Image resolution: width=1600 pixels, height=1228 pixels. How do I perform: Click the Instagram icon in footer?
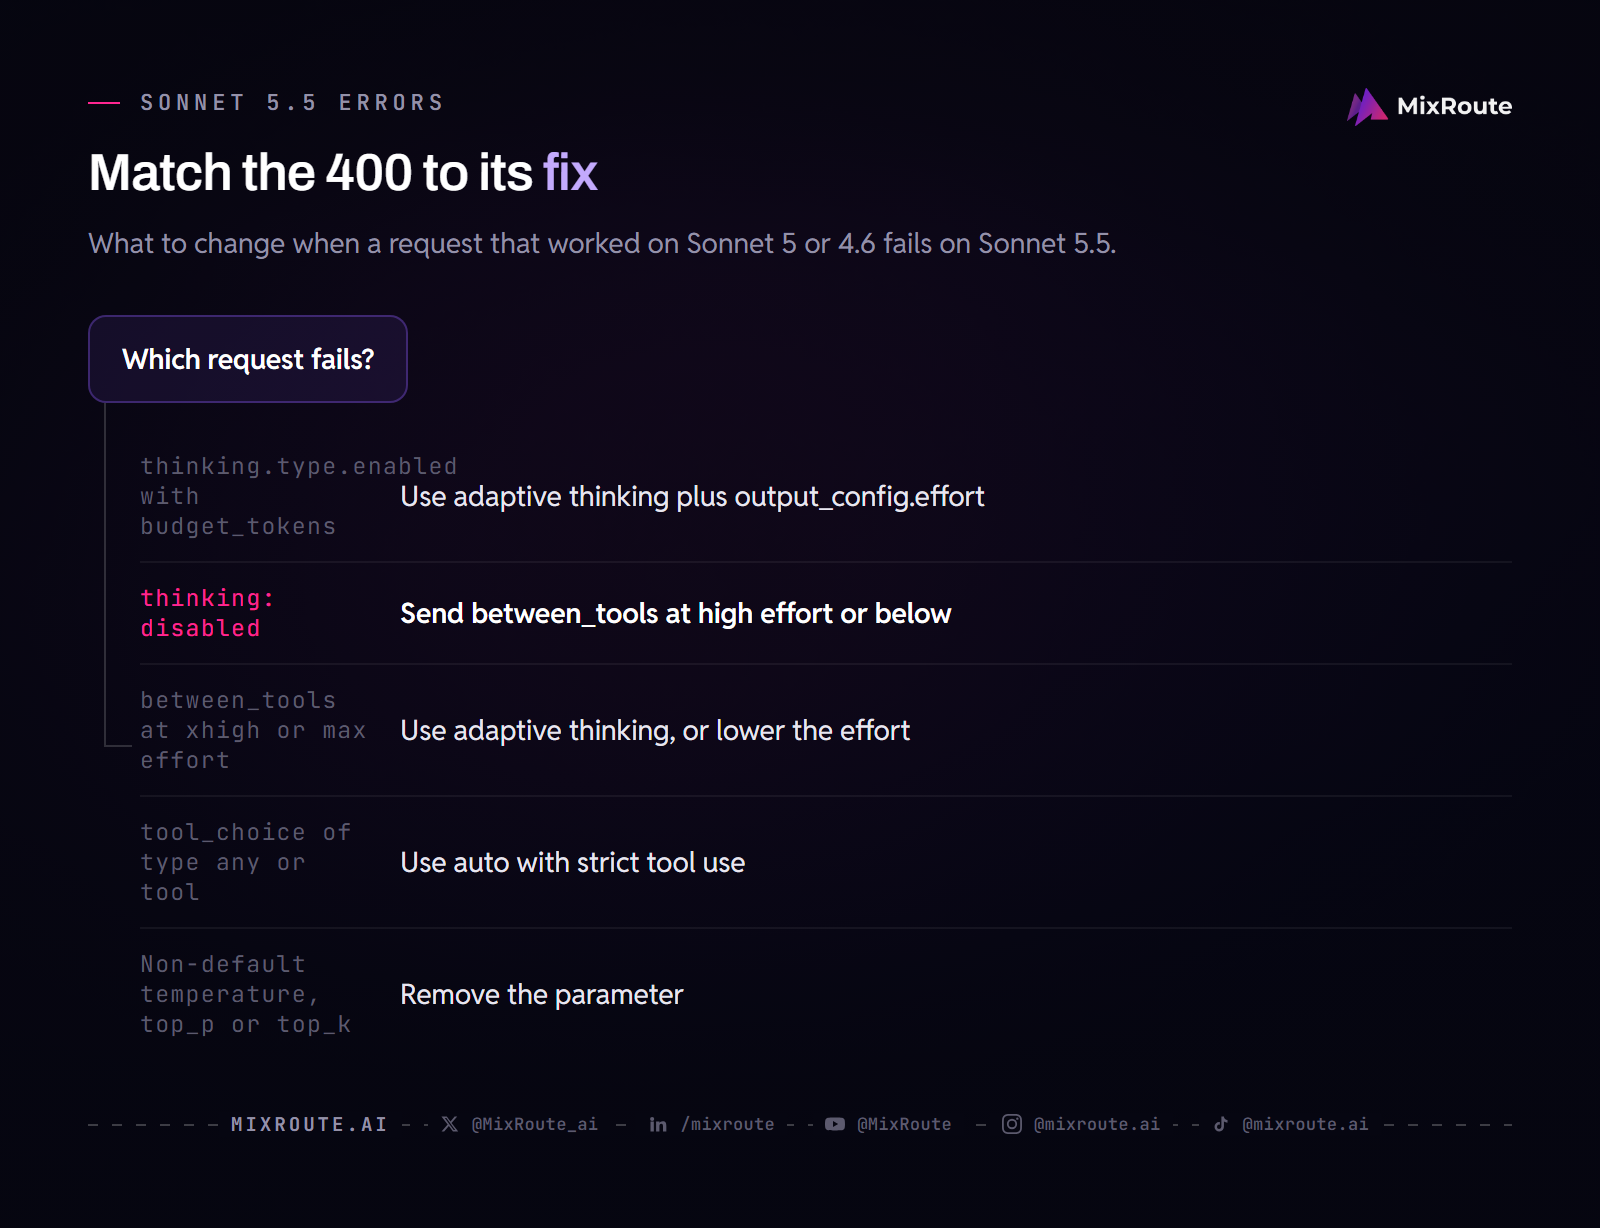tap(1012, 1124)
